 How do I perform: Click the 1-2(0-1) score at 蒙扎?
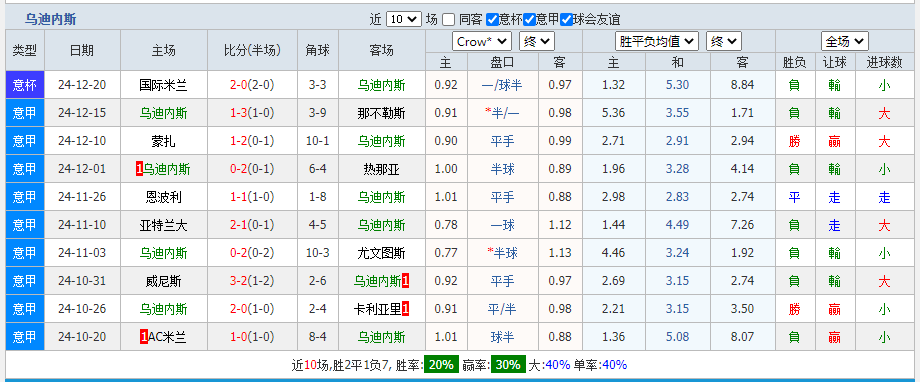pyautogui.click(x=252, y=141)
